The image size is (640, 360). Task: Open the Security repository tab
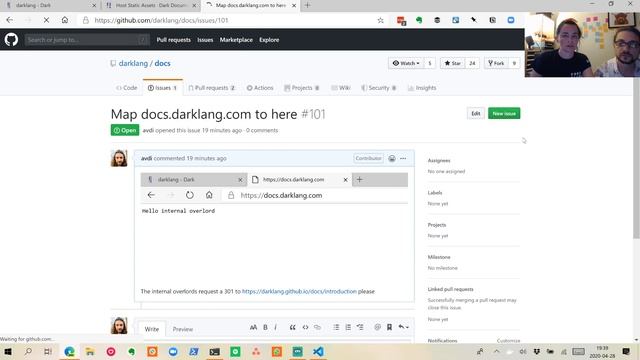coord(379,88)
